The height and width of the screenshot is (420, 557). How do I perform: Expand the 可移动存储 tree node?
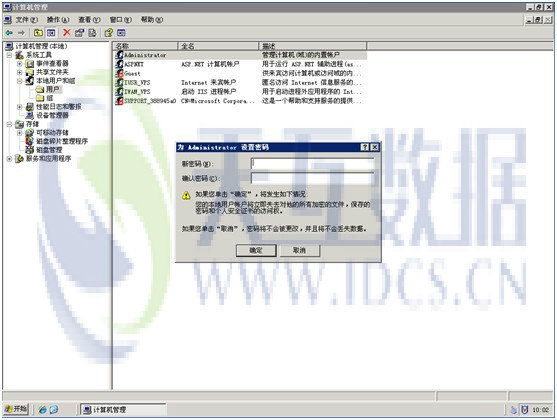click(x=20, y=133)
